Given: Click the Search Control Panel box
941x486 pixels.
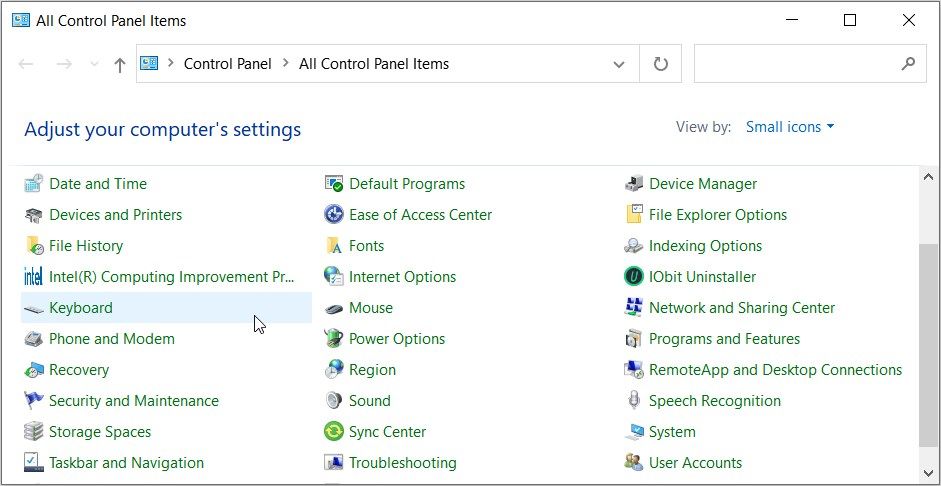Looking at the screenshot, I should [795, 64].
